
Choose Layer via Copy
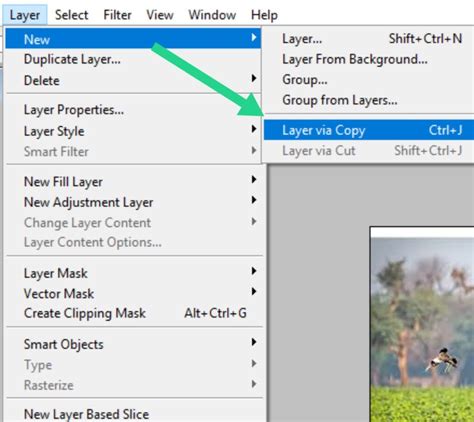tap(369, 130)
